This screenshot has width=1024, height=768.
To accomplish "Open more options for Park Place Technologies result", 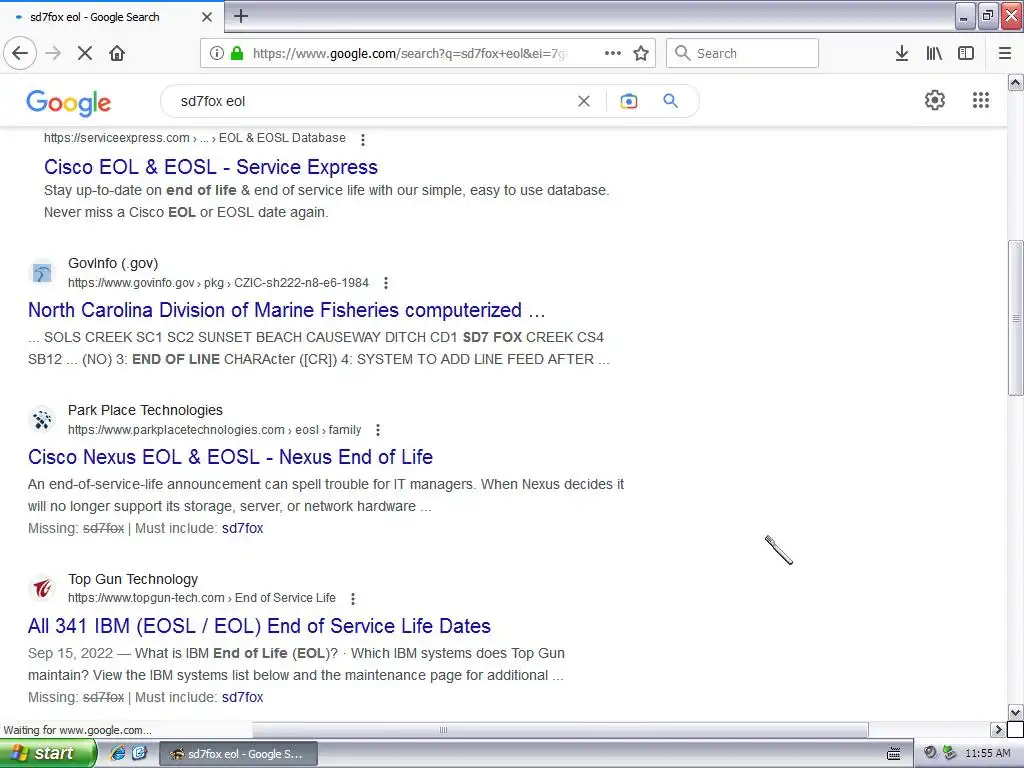I will tap(378, 430).
